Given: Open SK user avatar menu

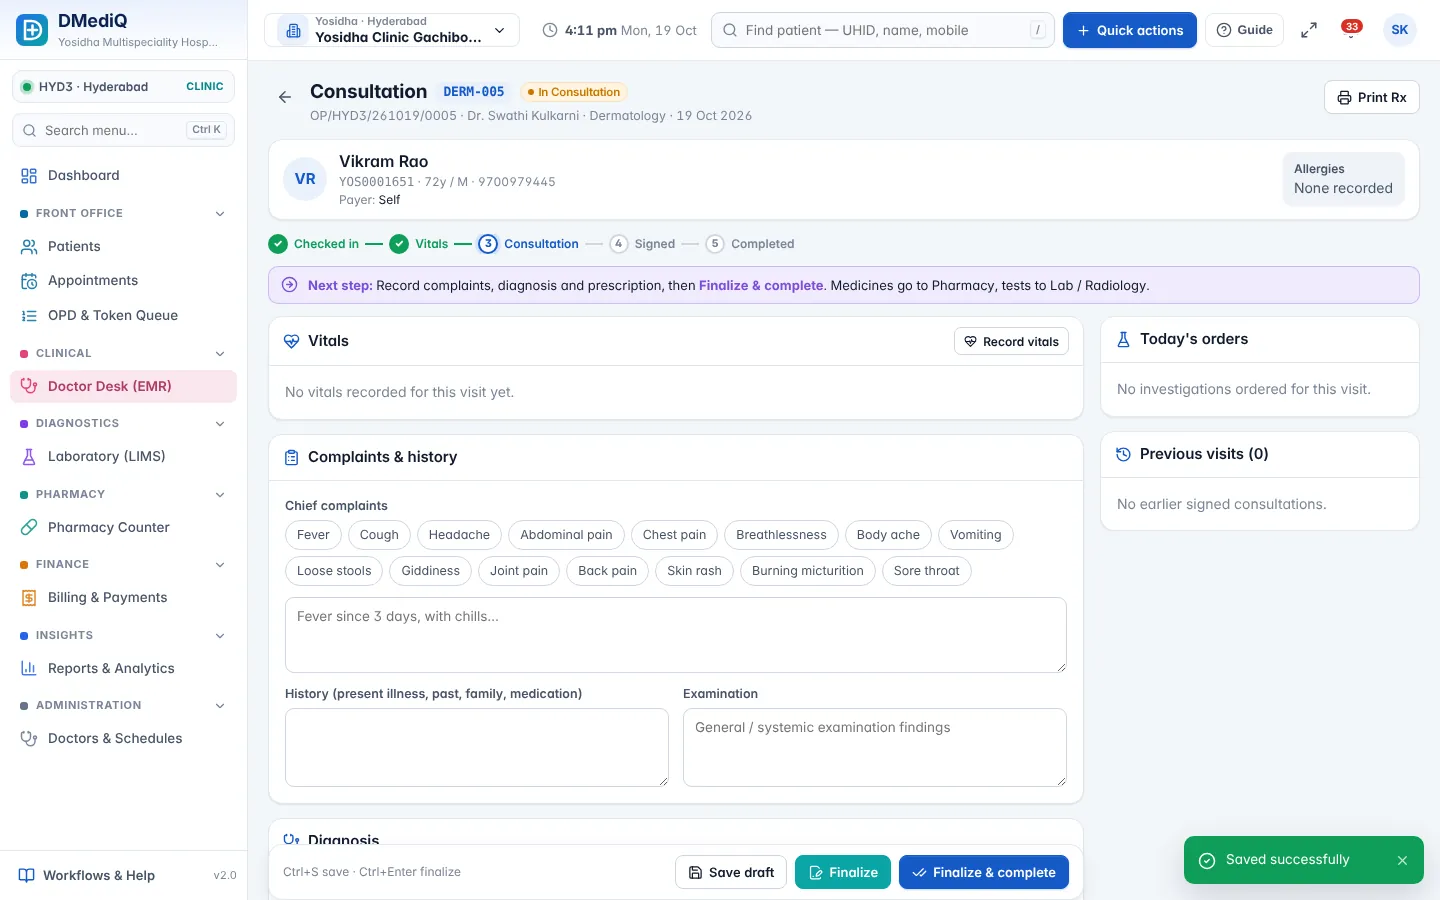Looking at the screenshot, I should click(x=1399, y=30).
